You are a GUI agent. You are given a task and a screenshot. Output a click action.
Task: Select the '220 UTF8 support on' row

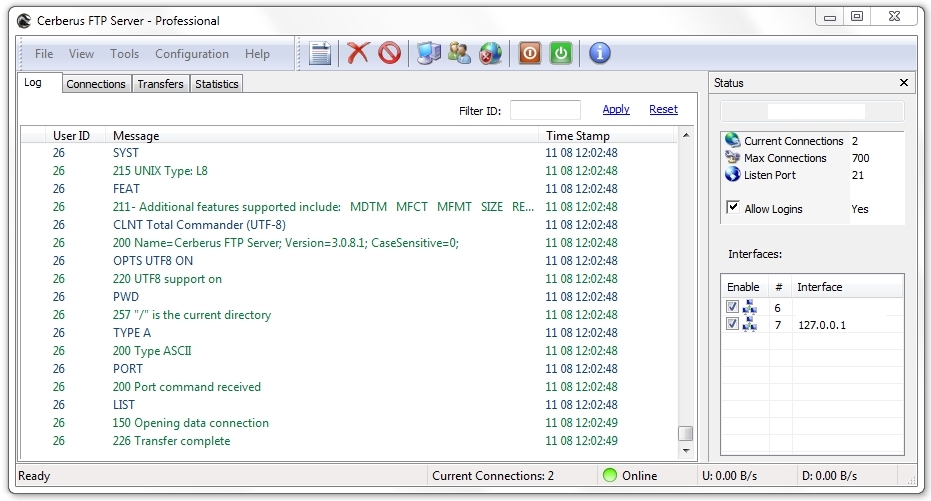tap(349, 279)
